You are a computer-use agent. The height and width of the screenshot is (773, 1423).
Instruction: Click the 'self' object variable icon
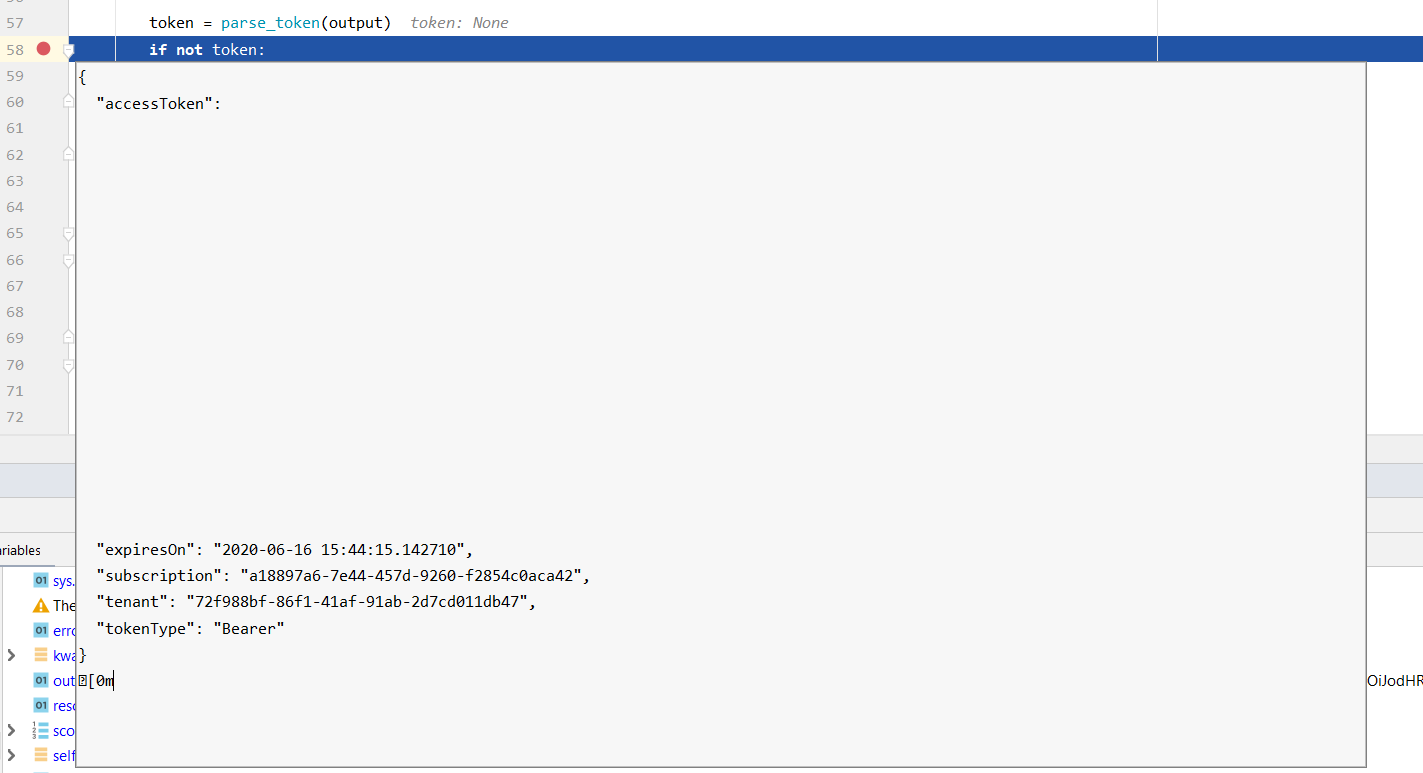point(41,755)
